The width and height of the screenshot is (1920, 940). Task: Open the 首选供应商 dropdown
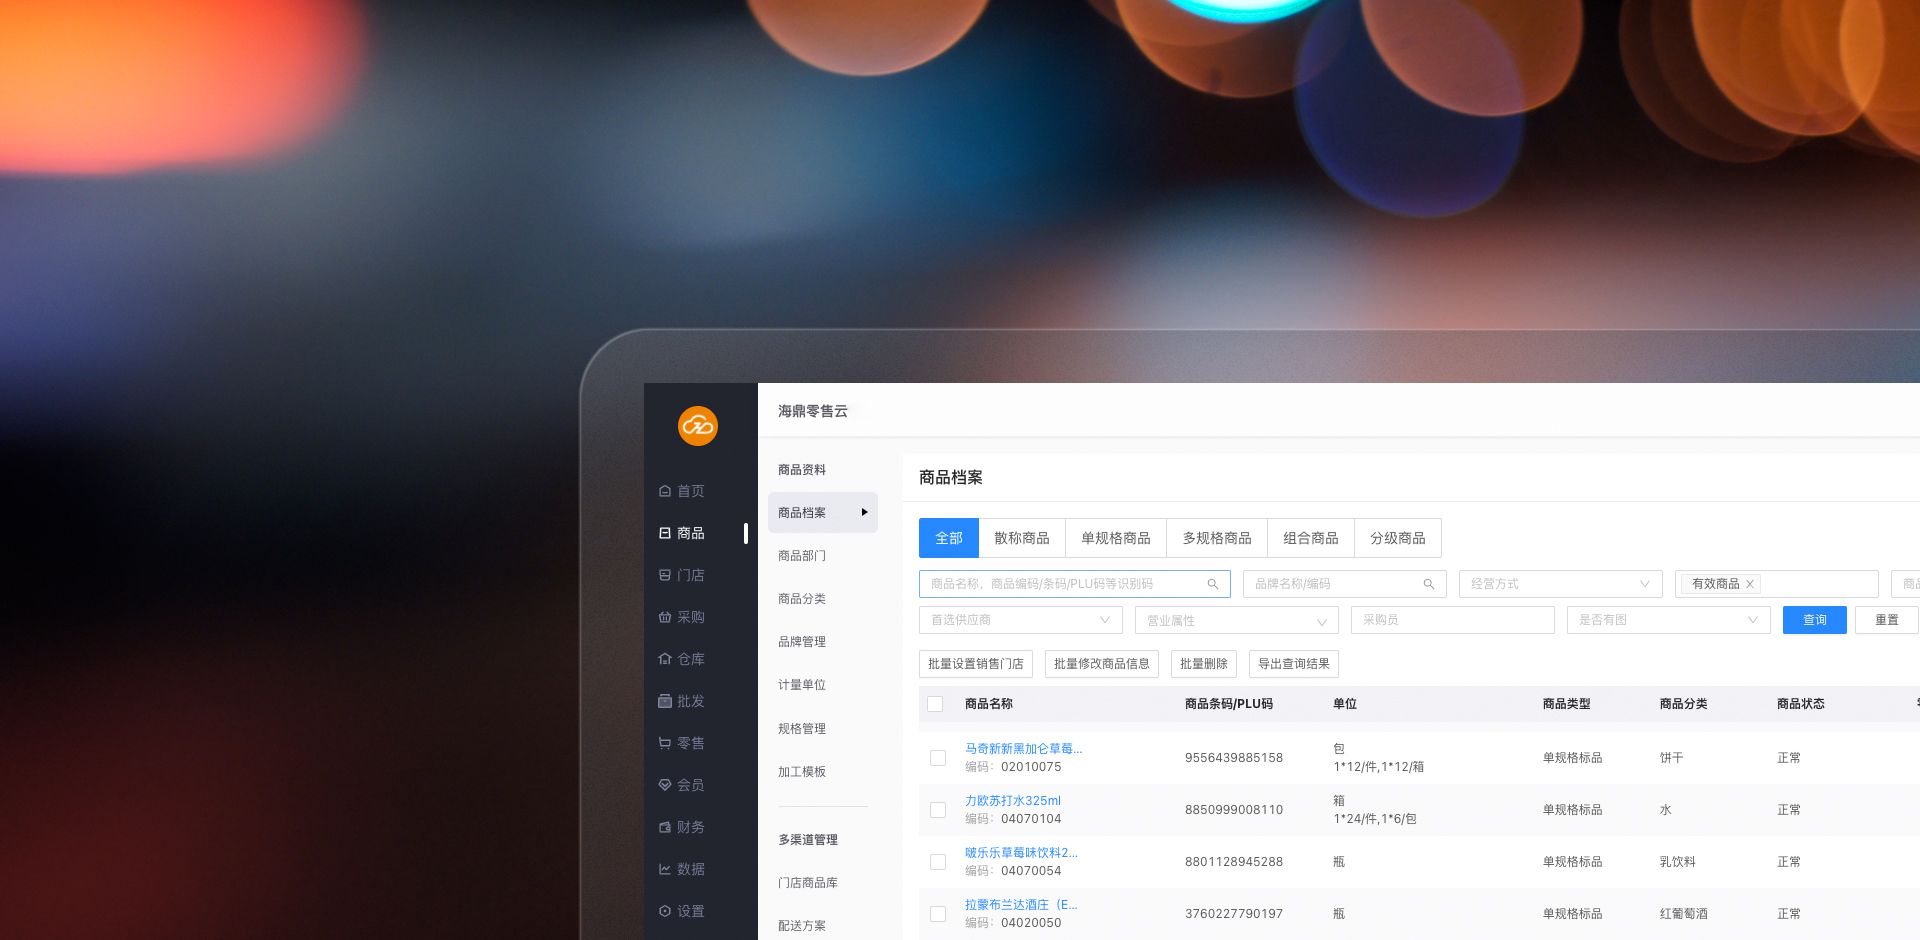1021,620
